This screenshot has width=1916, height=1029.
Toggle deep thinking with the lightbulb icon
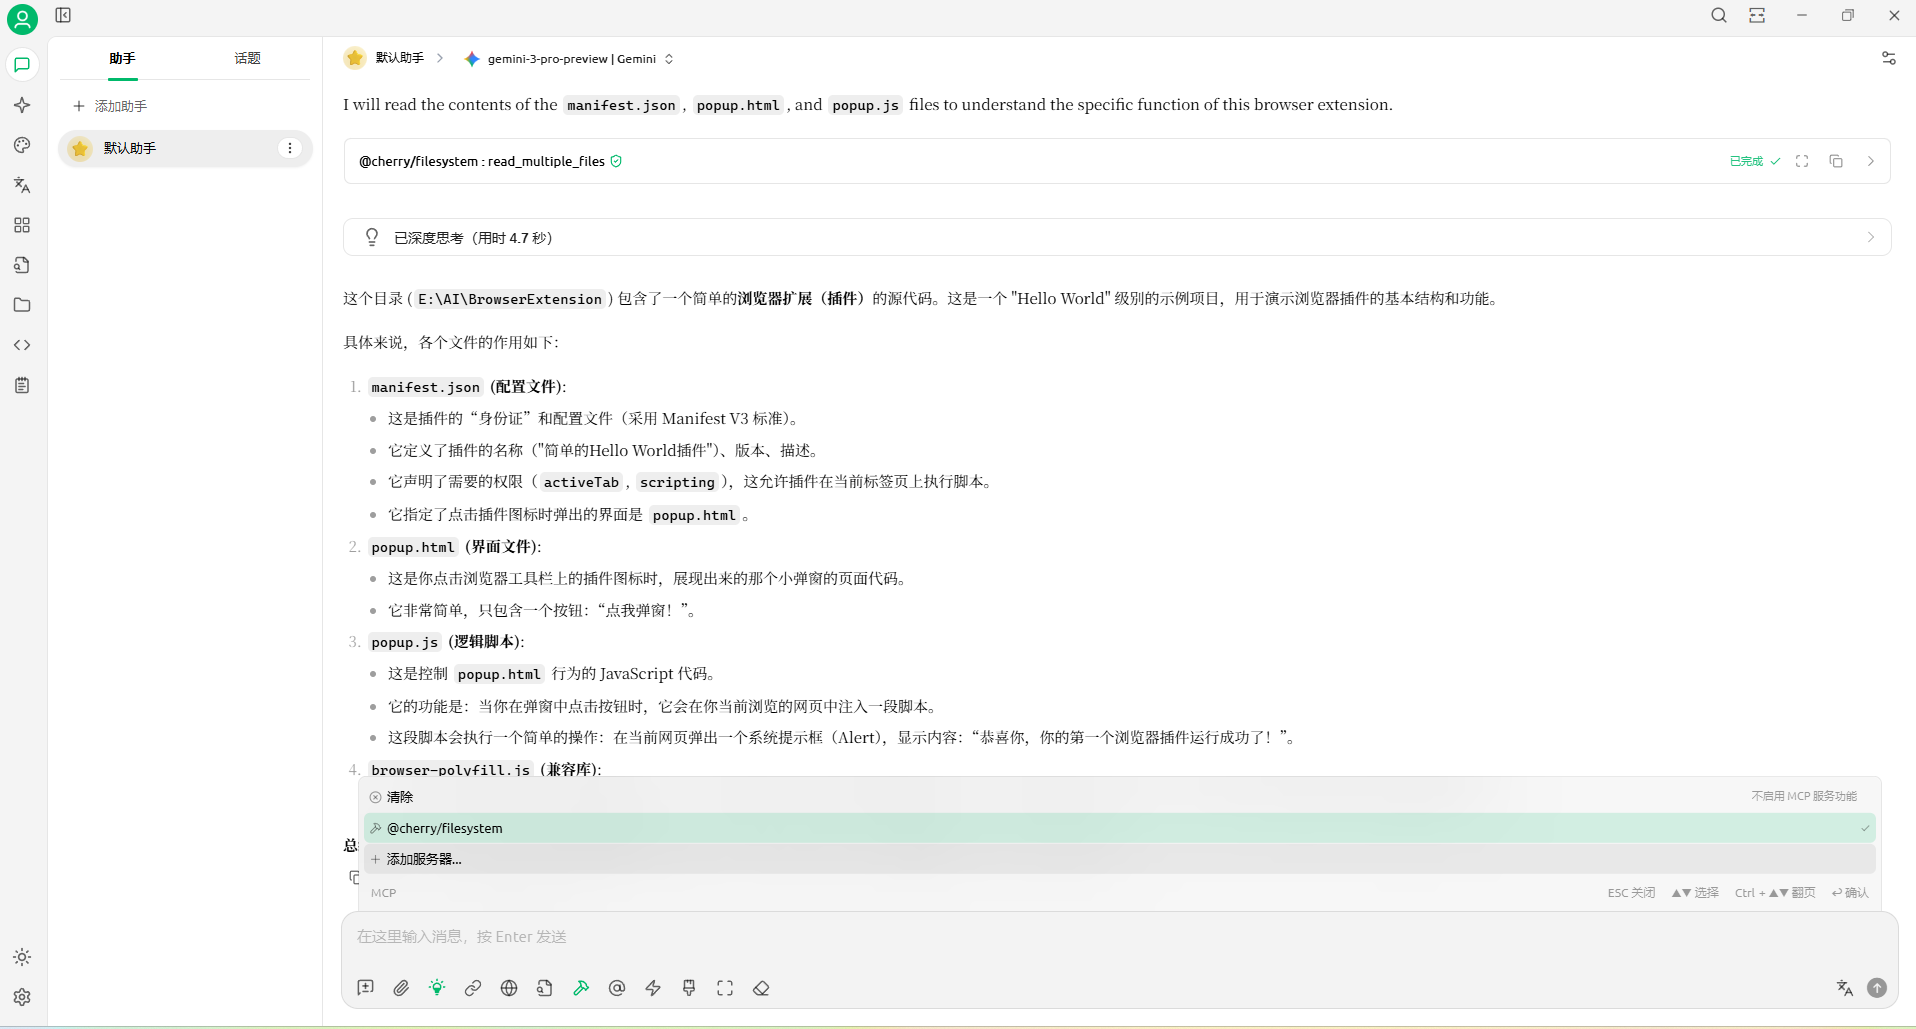tap(436, 988)
